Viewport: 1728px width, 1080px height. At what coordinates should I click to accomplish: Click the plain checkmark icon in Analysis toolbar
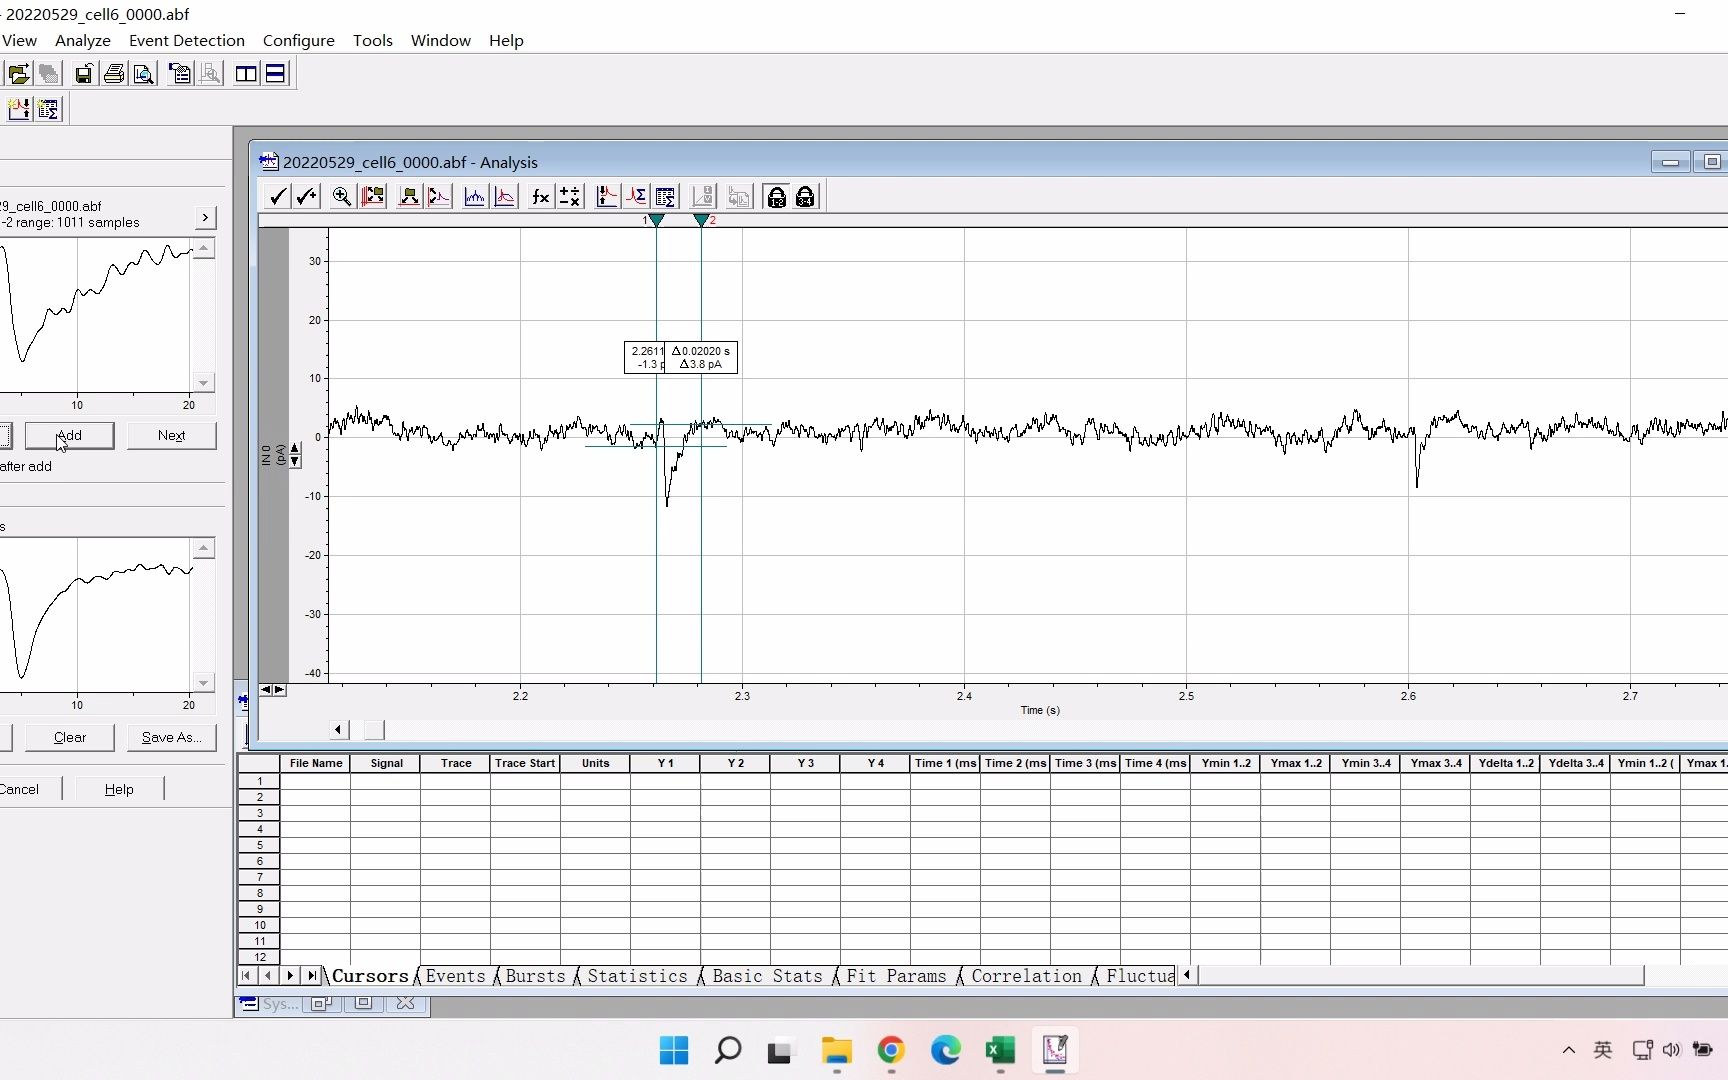[278, 197]
